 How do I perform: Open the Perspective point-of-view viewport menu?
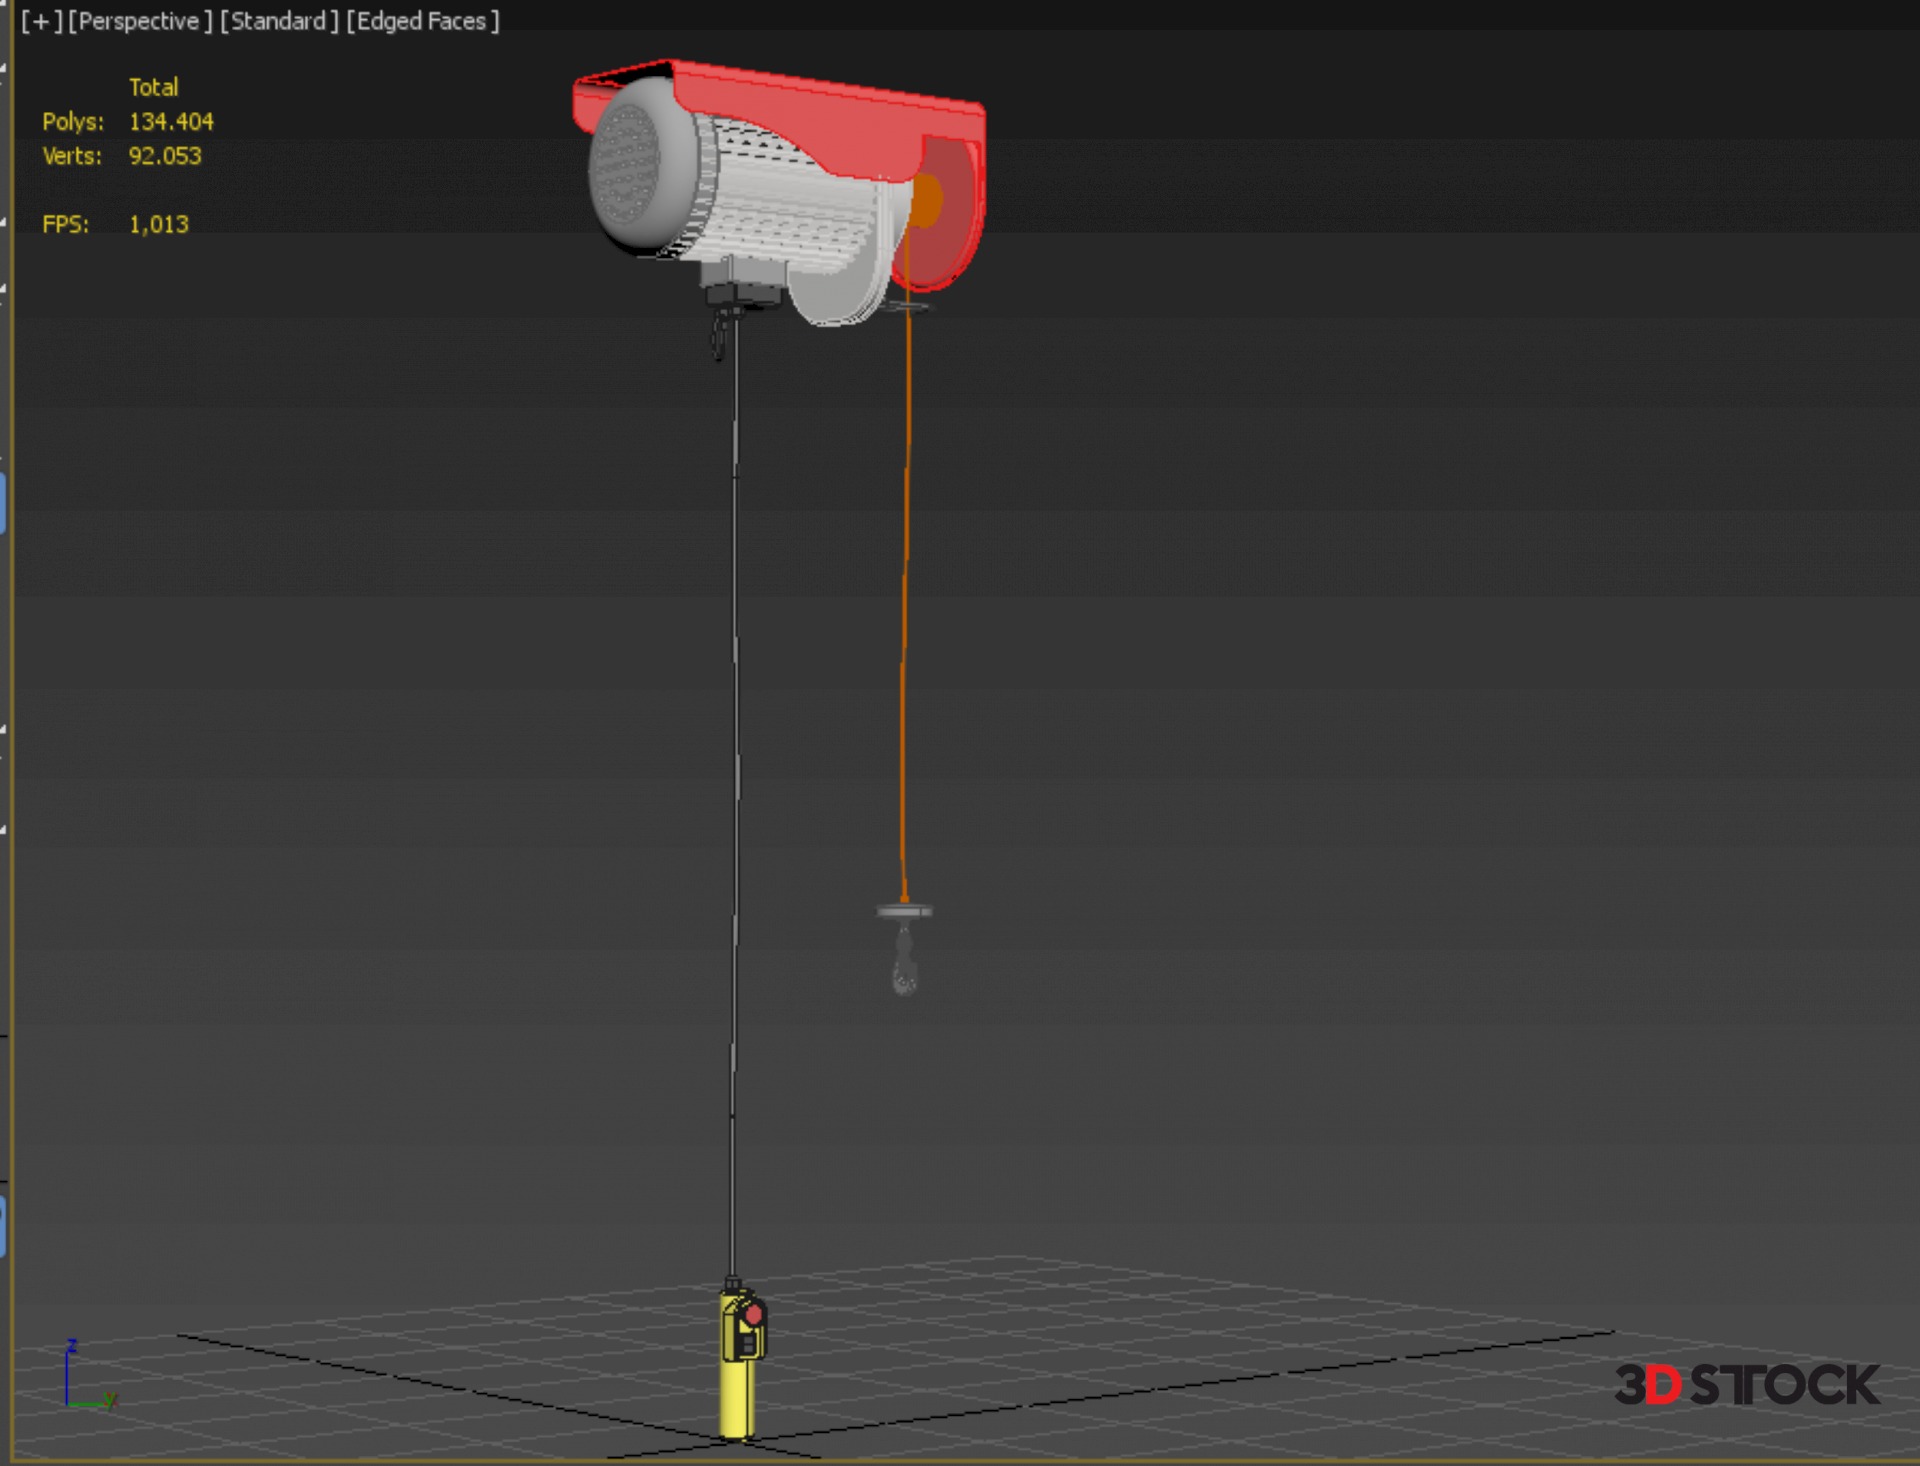[140, 21]
